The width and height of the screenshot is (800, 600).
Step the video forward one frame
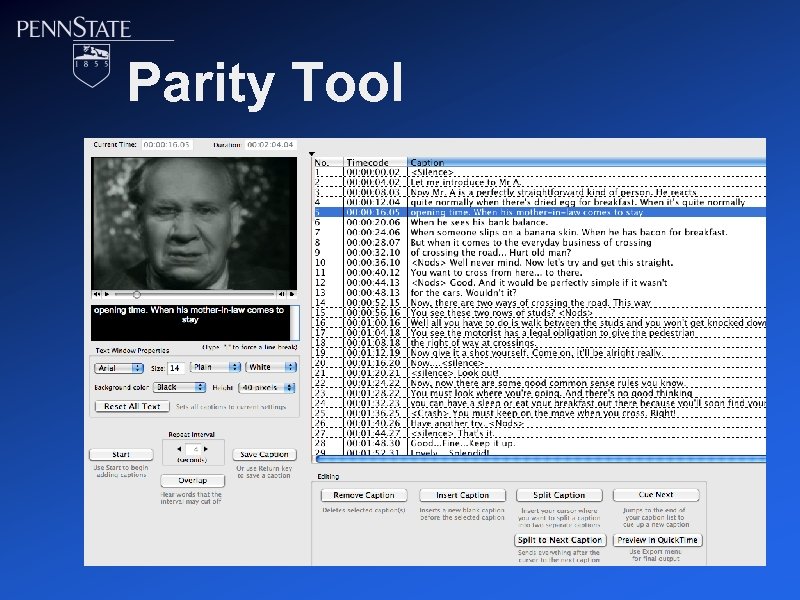292,294
